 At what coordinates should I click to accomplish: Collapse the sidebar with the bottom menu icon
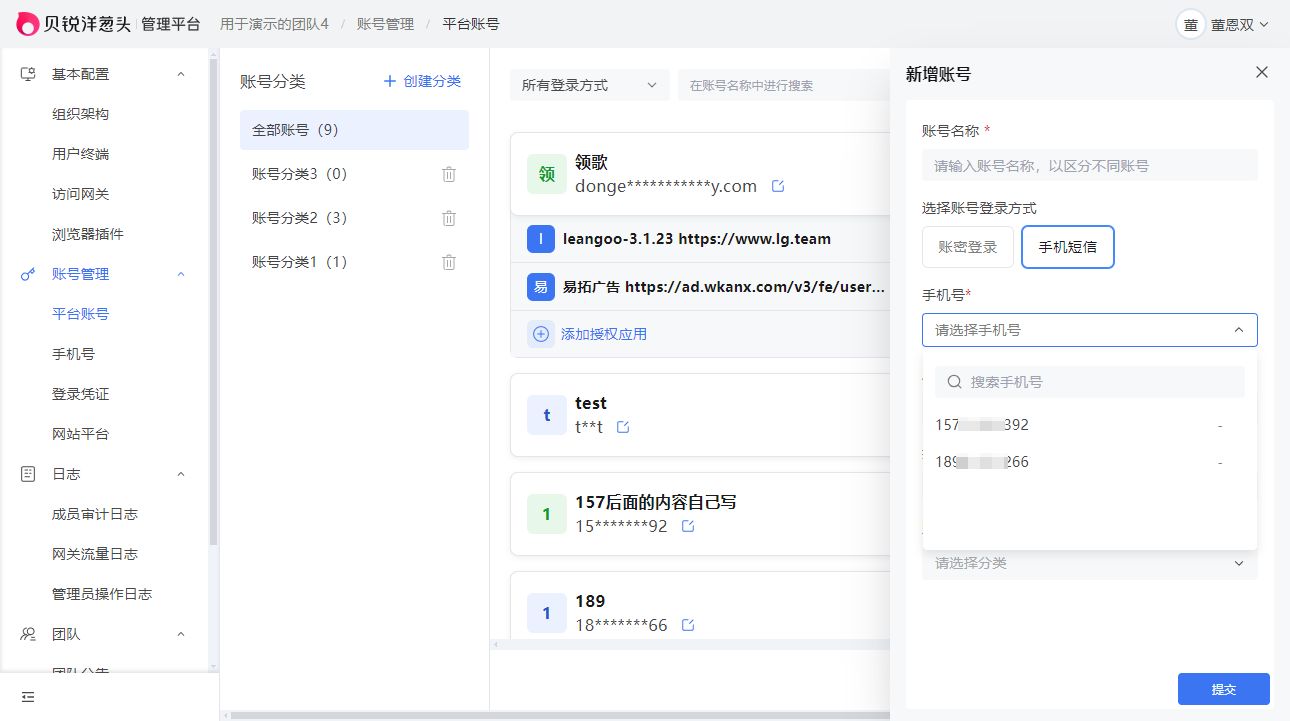point(28,697)
